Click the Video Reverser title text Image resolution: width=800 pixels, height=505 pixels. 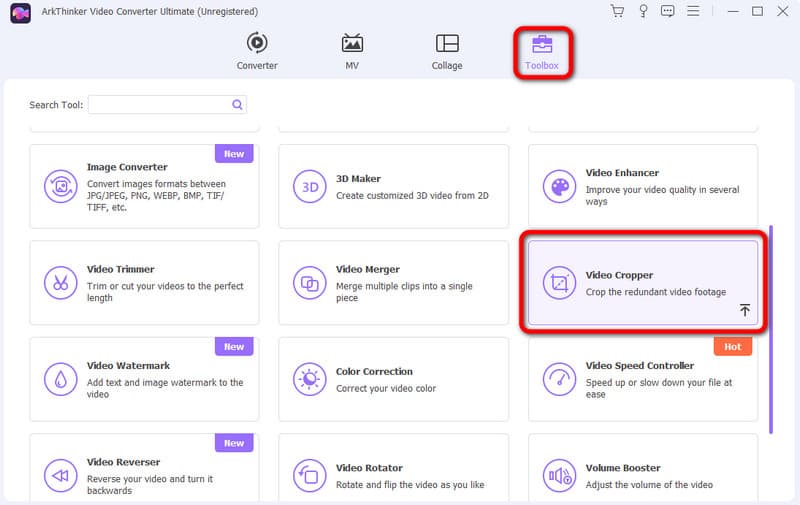coord(123,462)
